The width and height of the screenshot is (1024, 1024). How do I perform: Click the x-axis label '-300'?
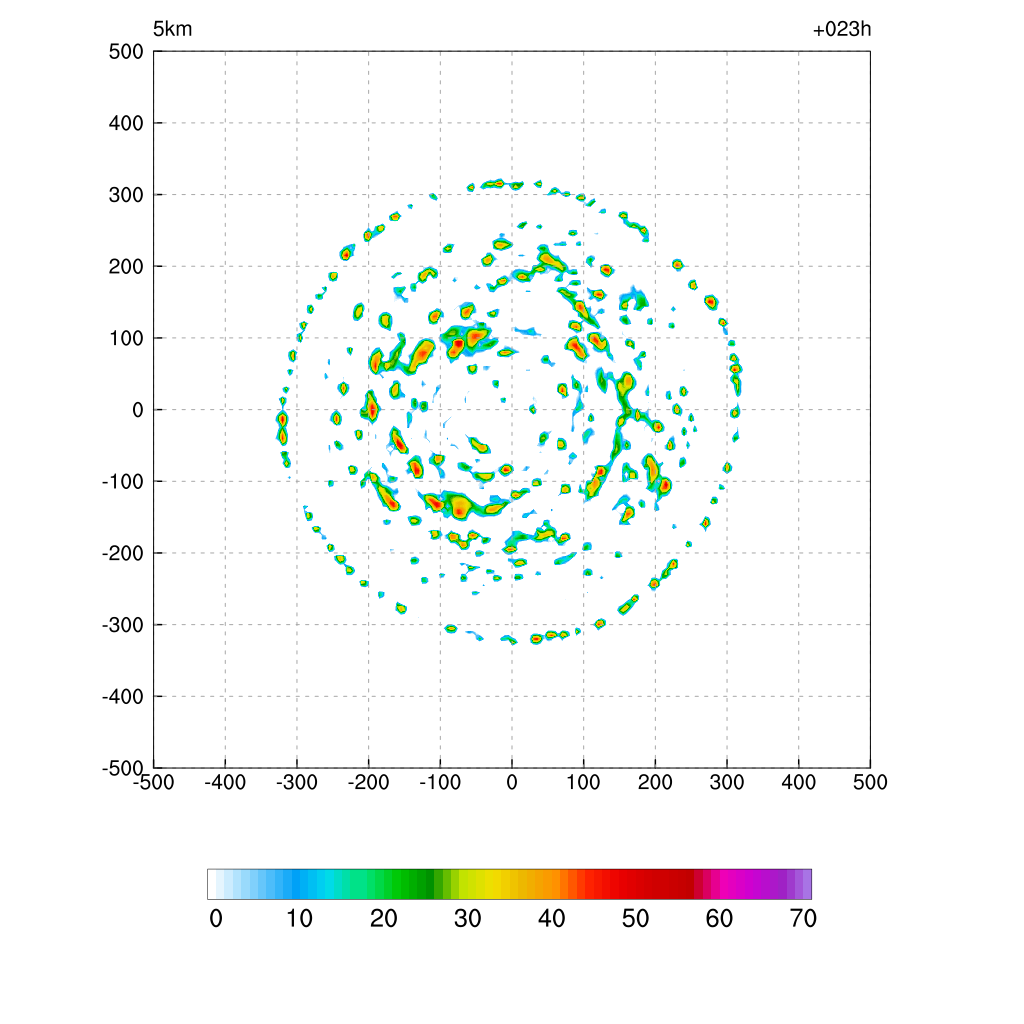click(x=297, y=782)
